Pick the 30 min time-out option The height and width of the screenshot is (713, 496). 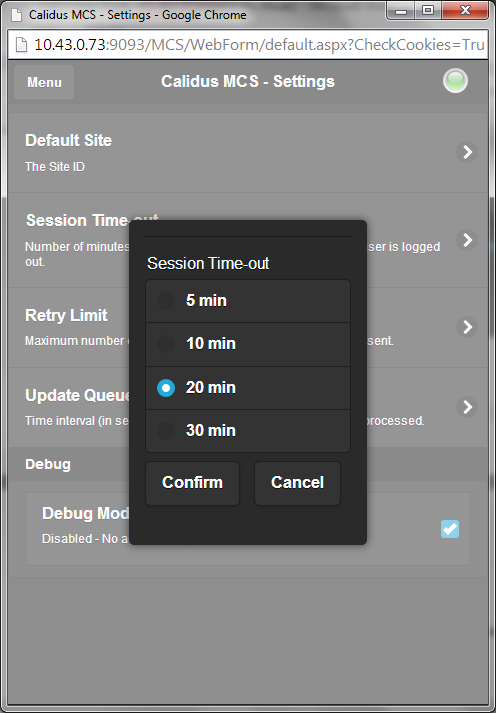248,431
